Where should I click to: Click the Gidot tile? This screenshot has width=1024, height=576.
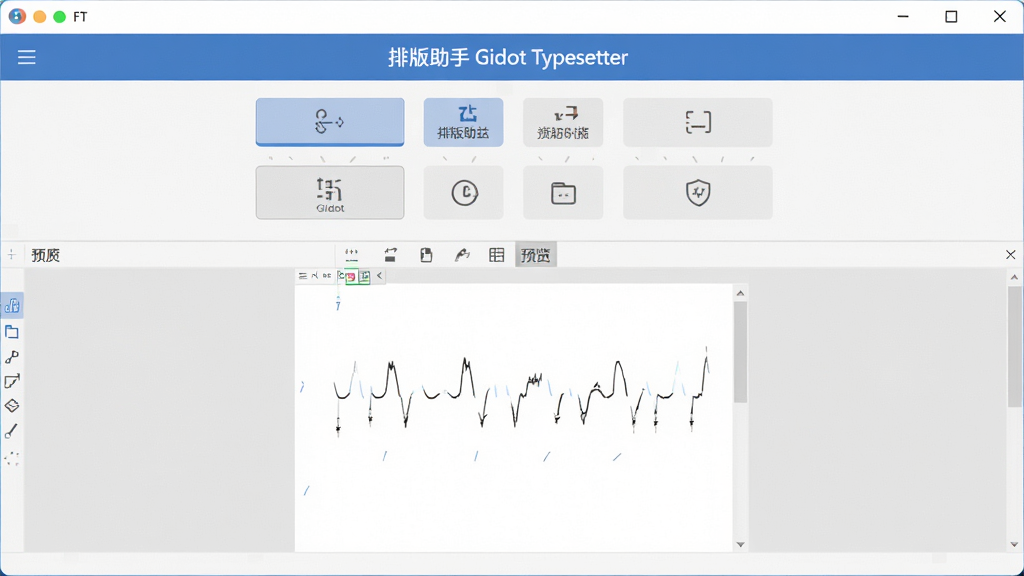coord(330,193)
